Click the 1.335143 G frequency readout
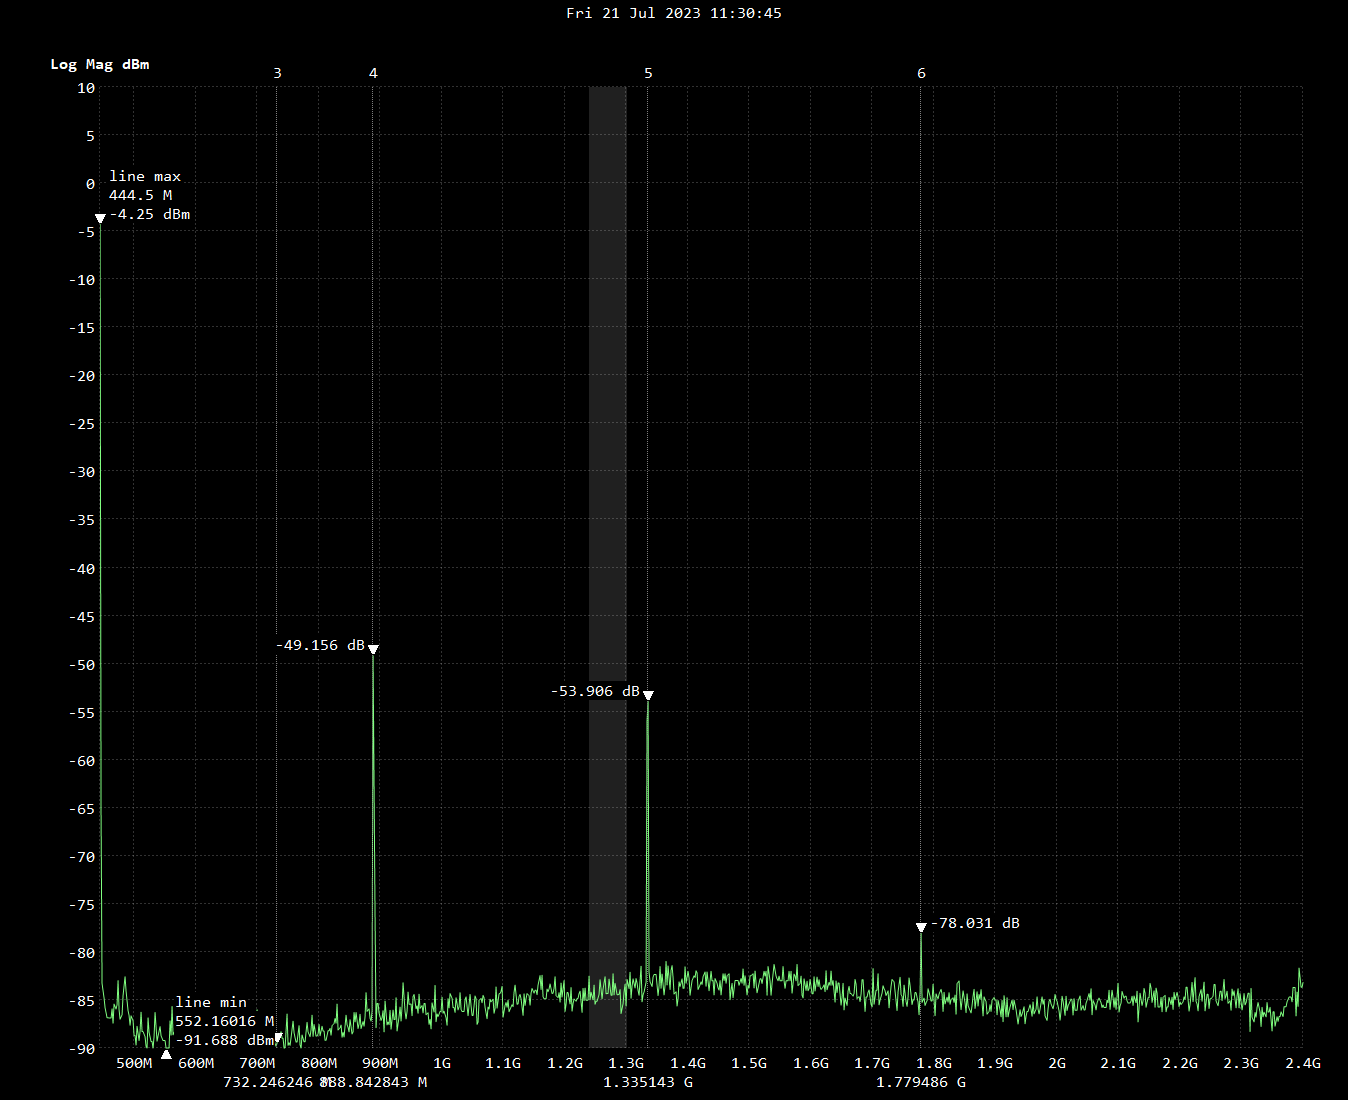This screenshot has width=1348, height=1100. (x=648, y=1082)
